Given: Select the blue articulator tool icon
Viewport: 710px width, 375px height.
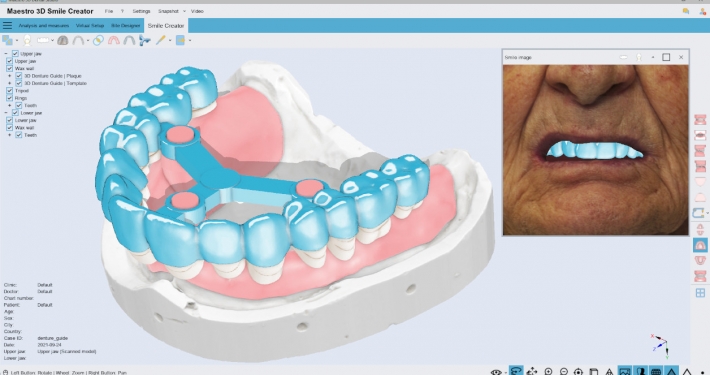Looking at the screenshot, I should click(144, 40).
